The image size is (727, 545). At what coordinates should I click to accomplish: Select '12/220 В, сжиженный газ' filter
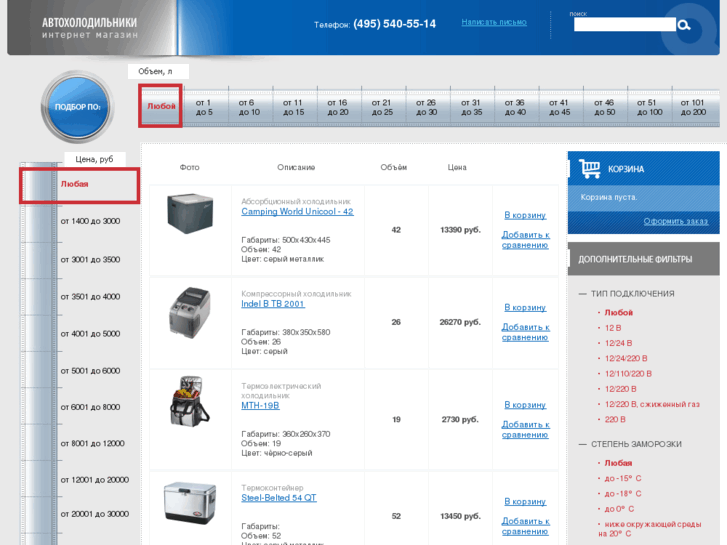[652, 404]
